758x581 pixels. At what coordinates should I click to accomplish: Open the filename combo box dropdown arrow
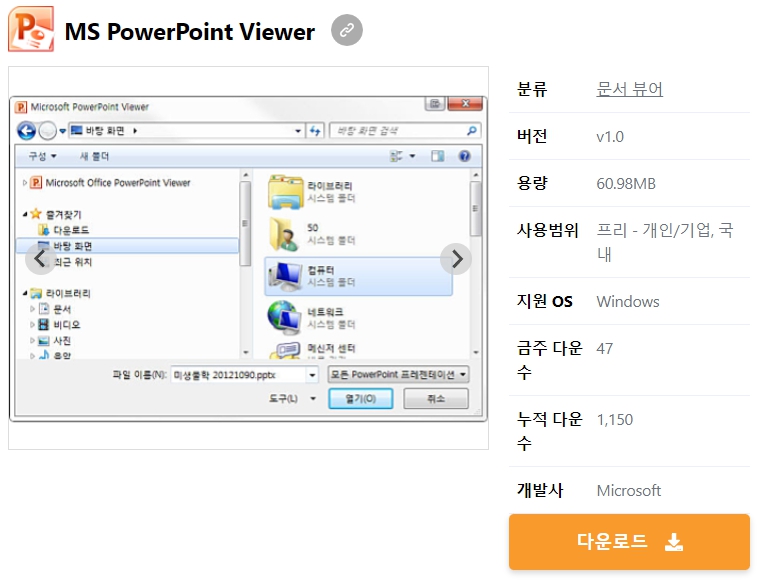coord(312,375)
